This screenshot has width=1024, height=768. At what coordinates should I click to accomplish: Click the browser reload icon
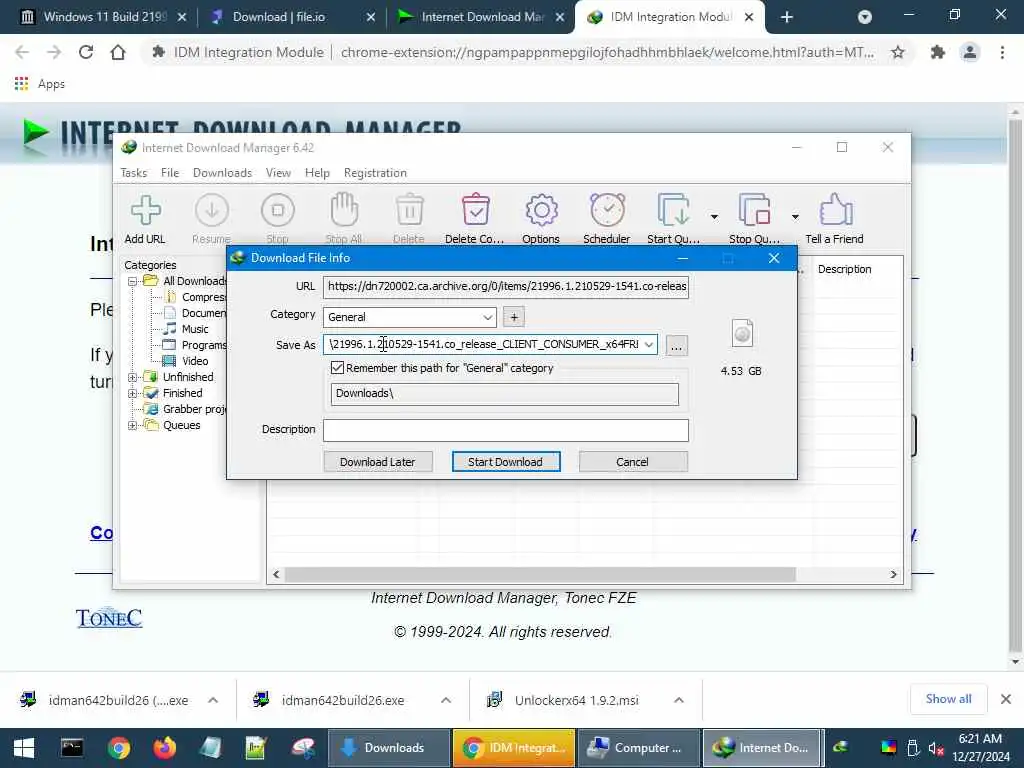coord(86,52)
